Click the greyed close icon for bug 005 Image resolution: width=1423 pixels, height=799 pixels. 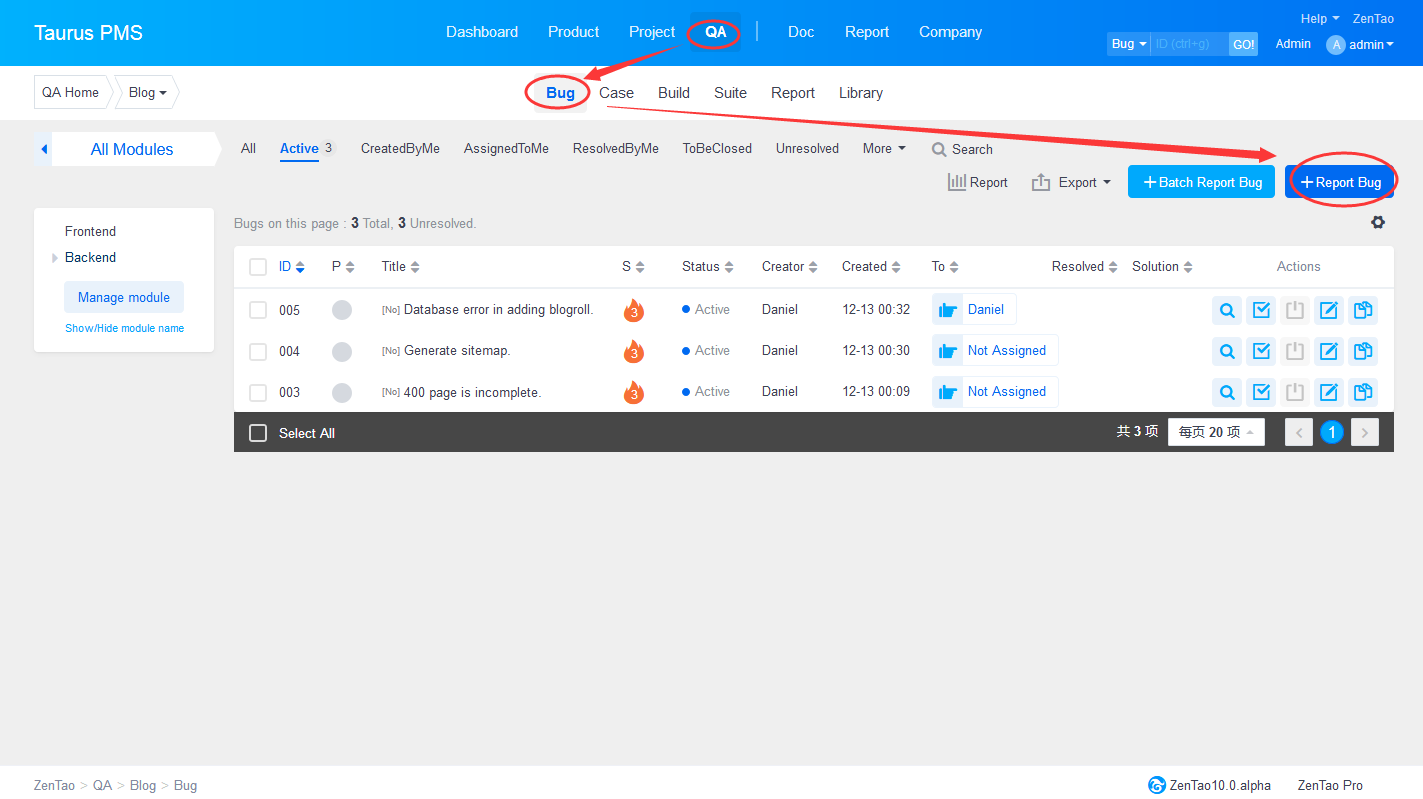(x=1295, y=310)
